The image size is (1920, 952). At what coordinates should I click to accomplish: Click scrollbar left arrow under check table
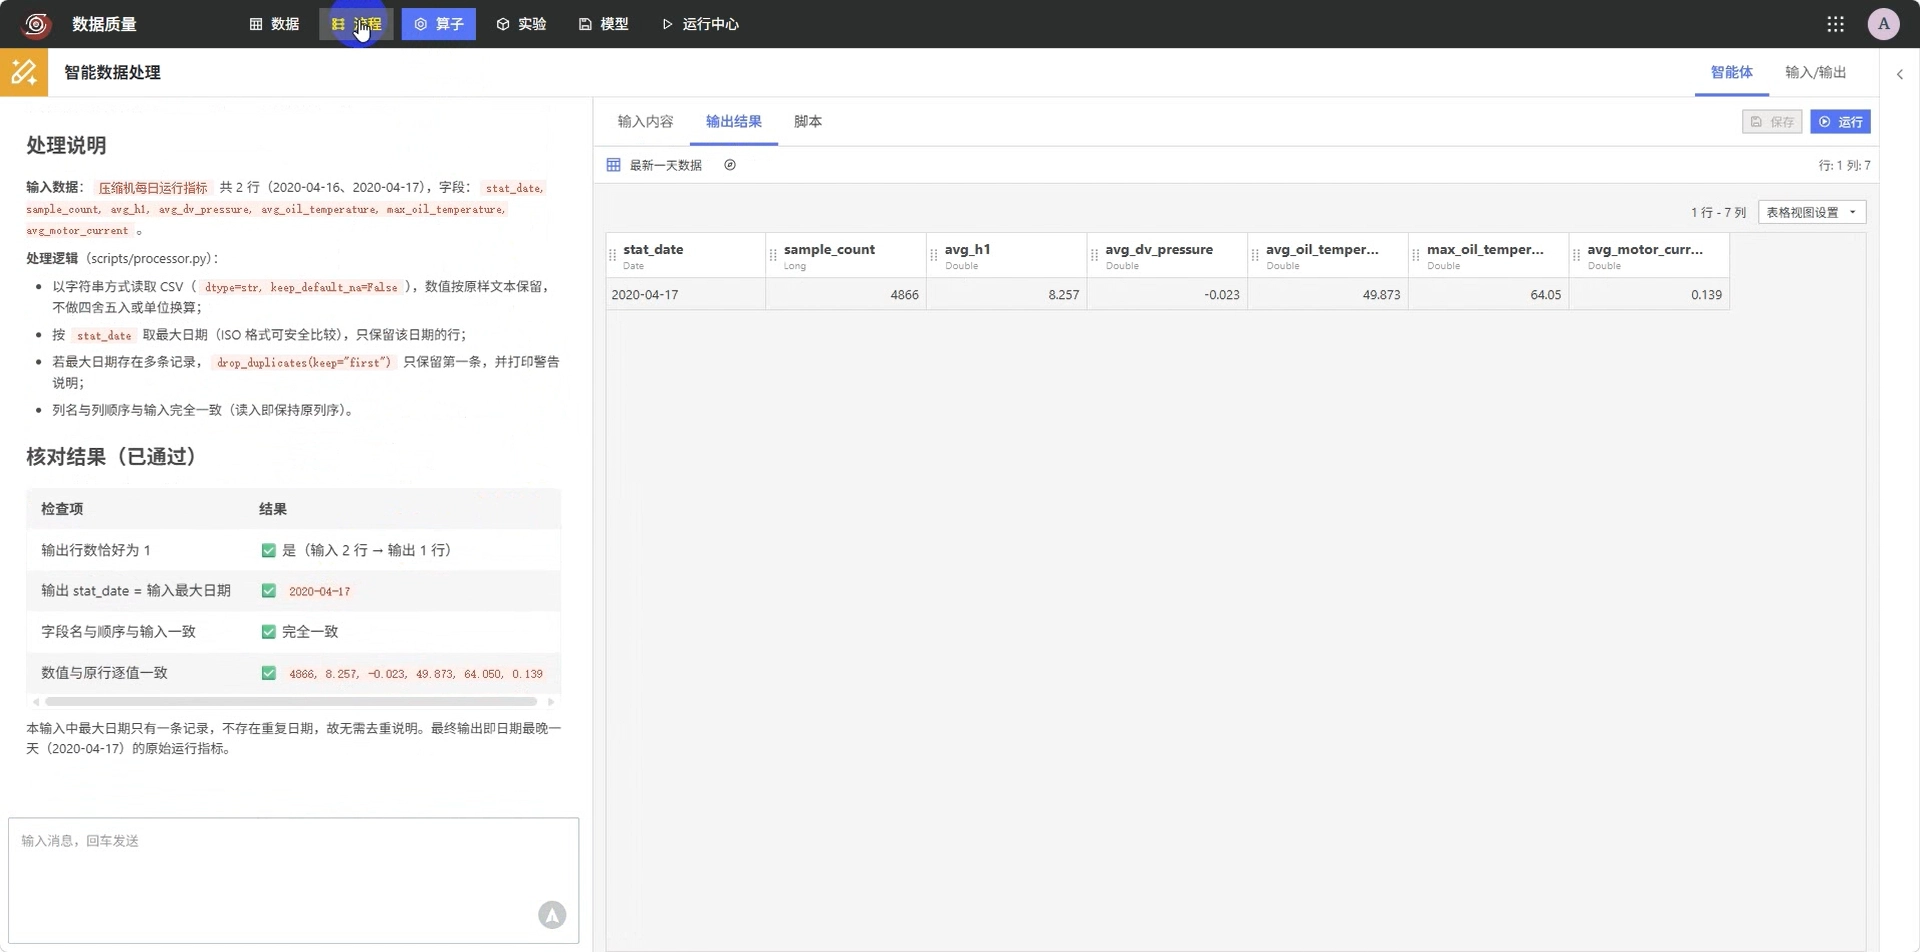click(36, 702)
